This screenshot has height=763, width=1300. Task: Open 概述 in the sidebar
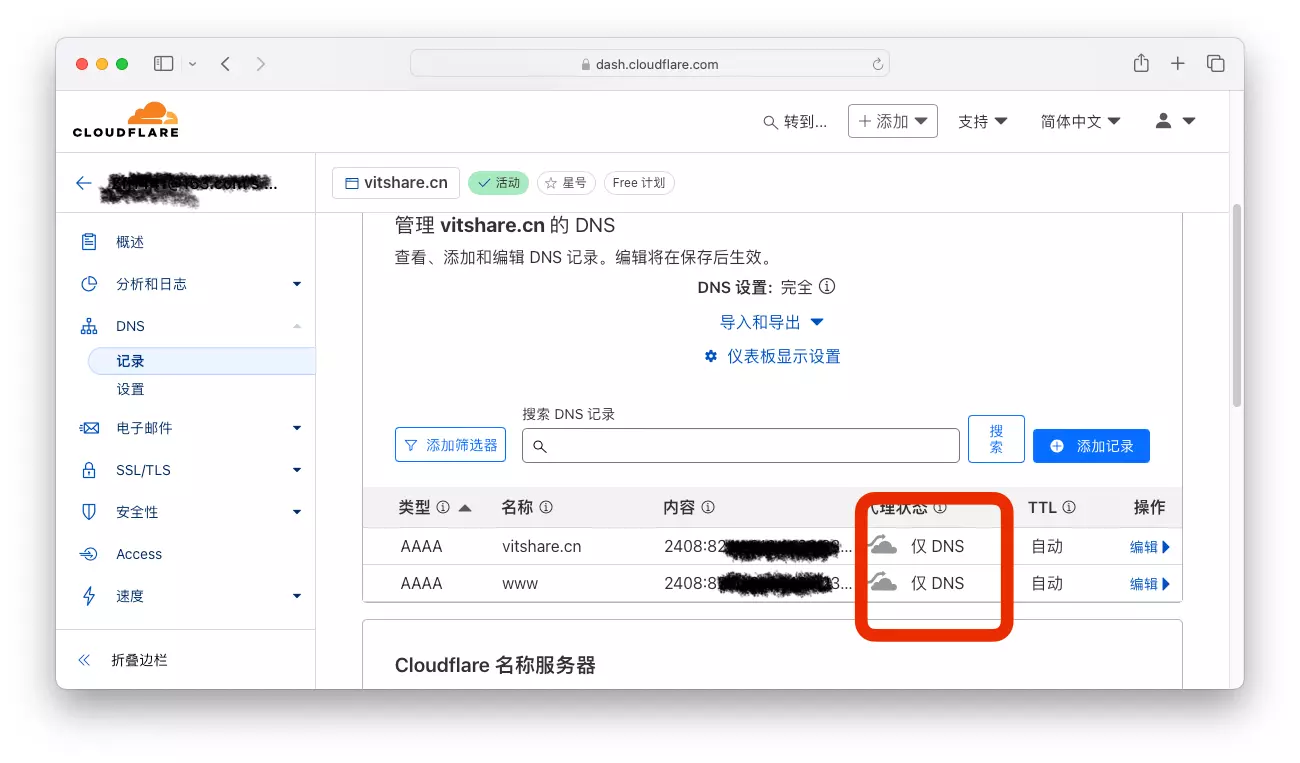(130, 242)
